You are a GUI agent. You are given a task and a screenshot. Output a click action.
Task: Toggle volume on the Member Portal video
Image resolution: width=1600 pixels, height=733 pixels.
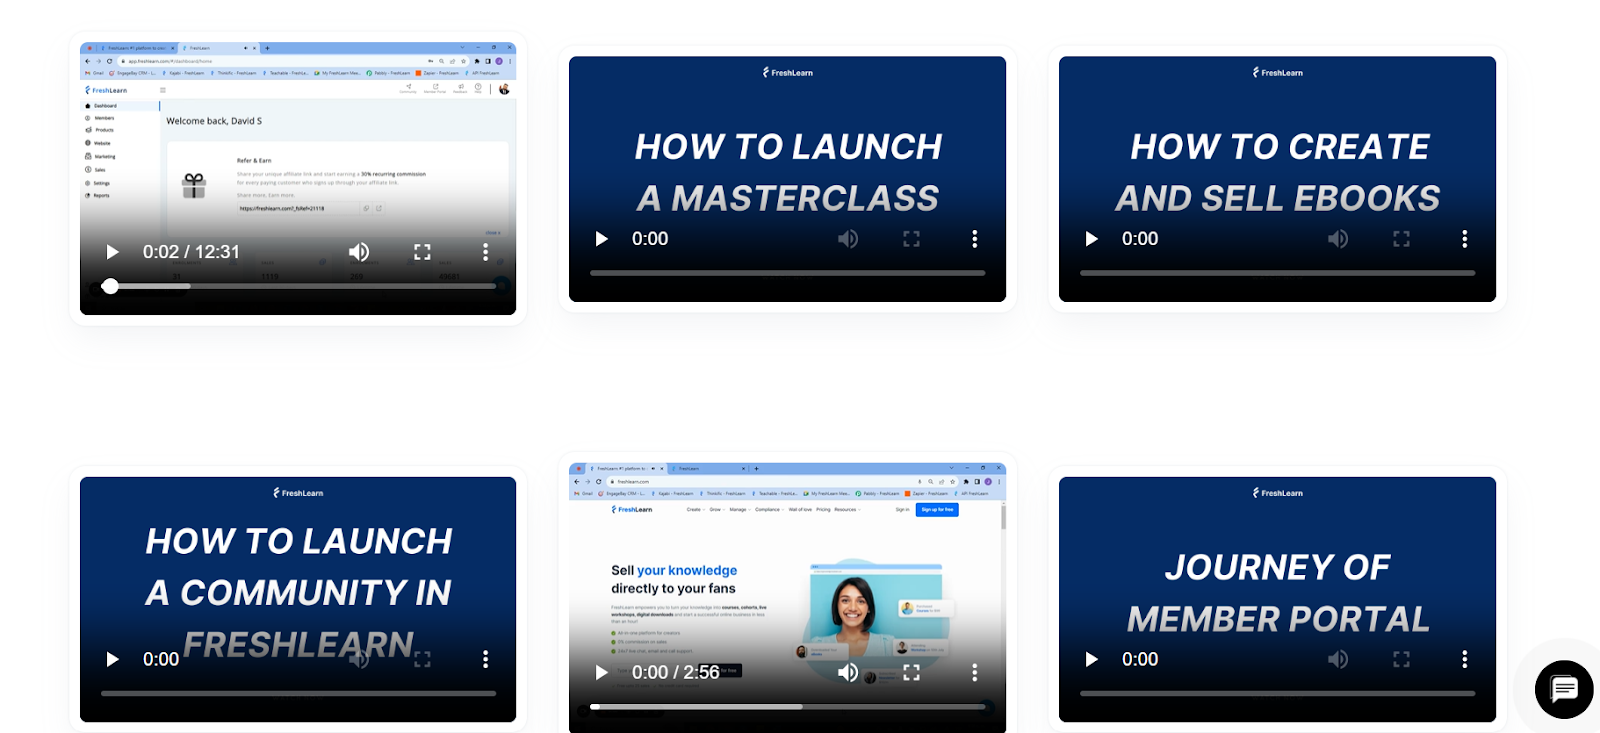point(1338,659)
